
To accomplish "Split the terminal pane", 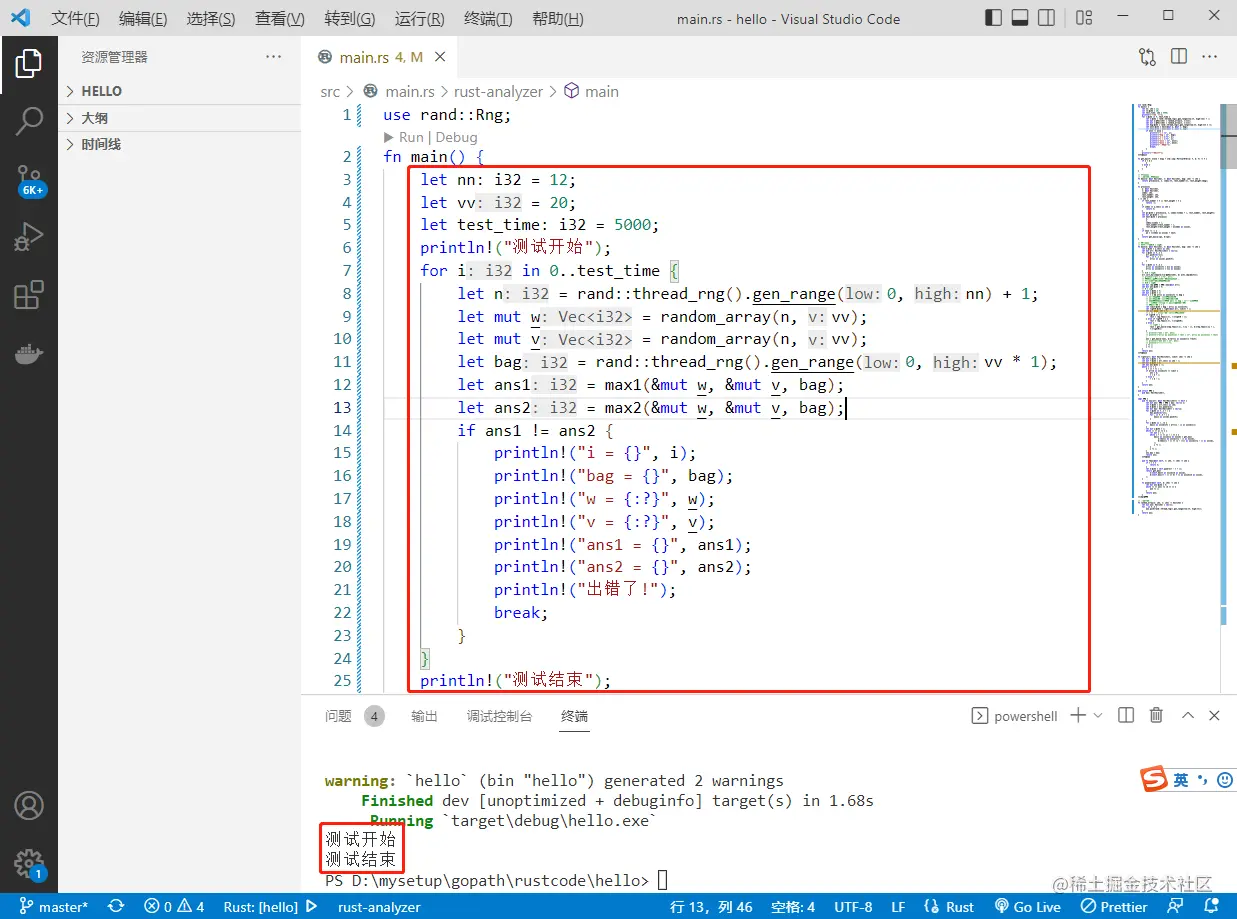I will pyautogui.click(x=1126, y=715).
